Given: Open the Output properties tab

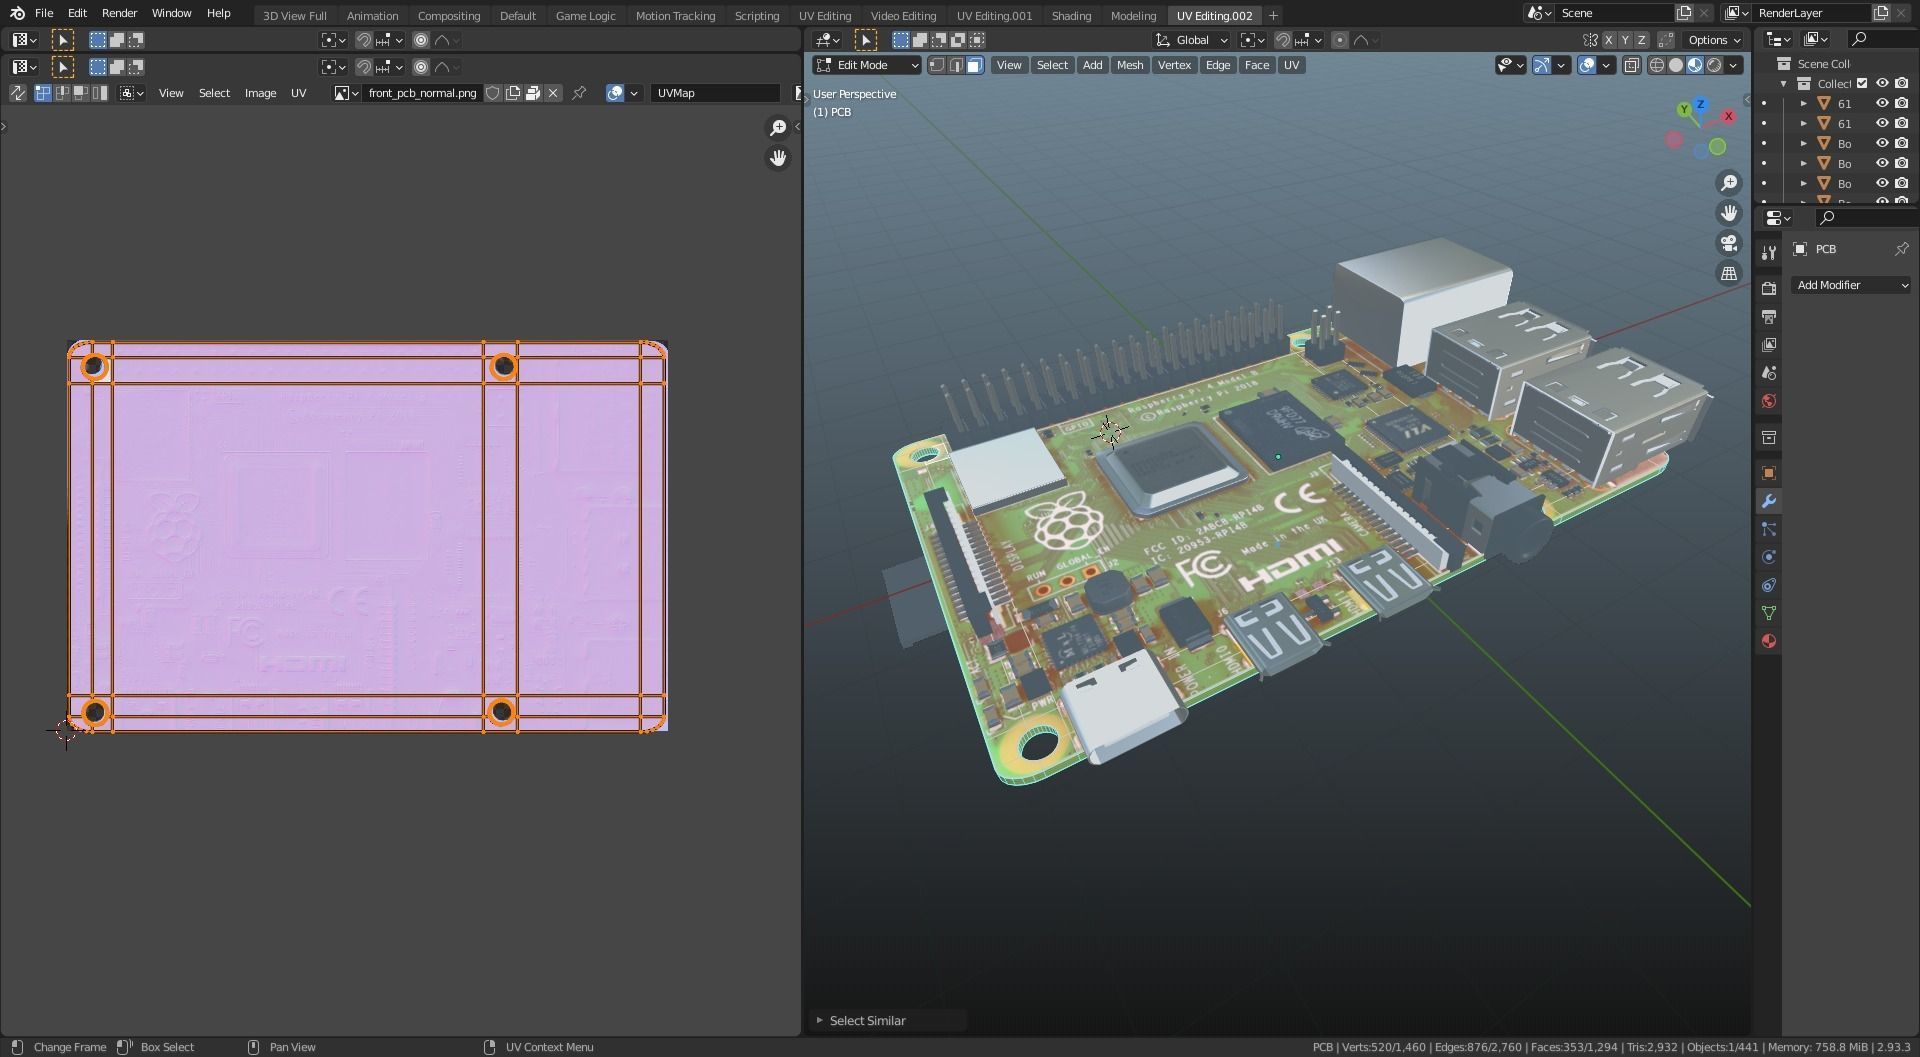Looking at the screenshot, I should [1769, 316].
